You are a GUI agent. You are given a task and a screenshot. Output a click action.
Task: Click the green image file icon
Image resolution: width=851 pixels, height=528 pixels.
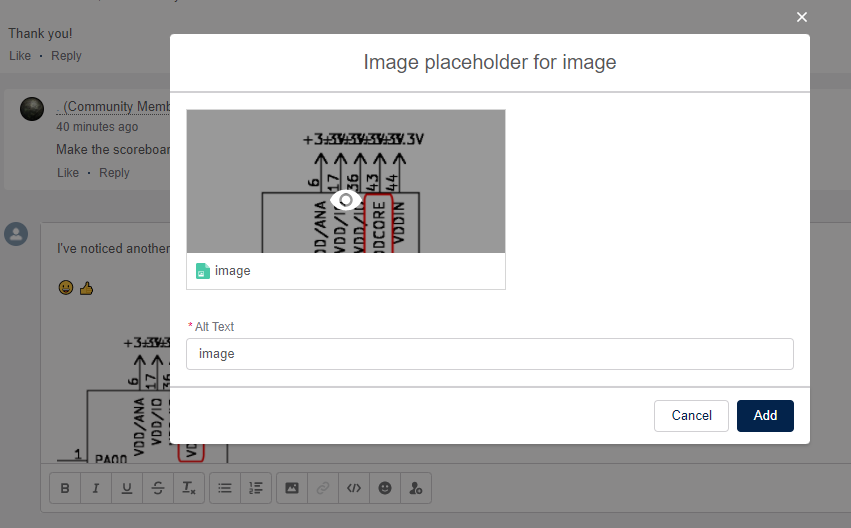click(202, 271)
